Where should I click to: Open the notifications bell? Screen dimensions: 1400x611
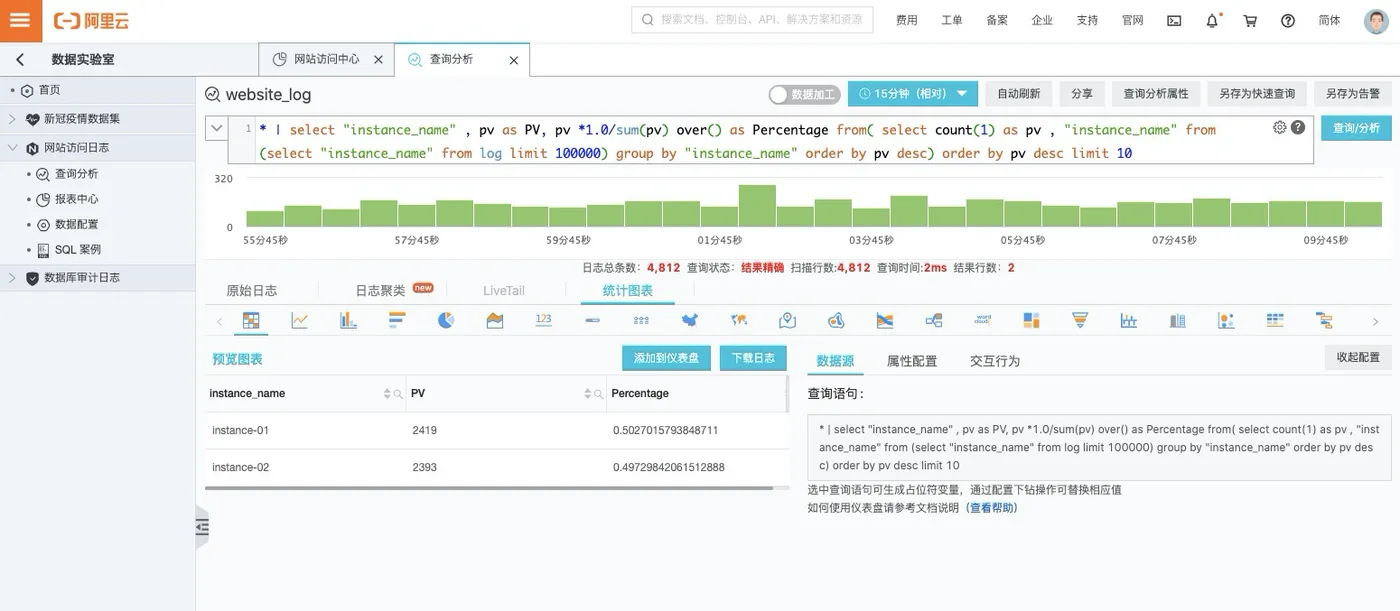pyautogui.click(x=1212, y=20)
